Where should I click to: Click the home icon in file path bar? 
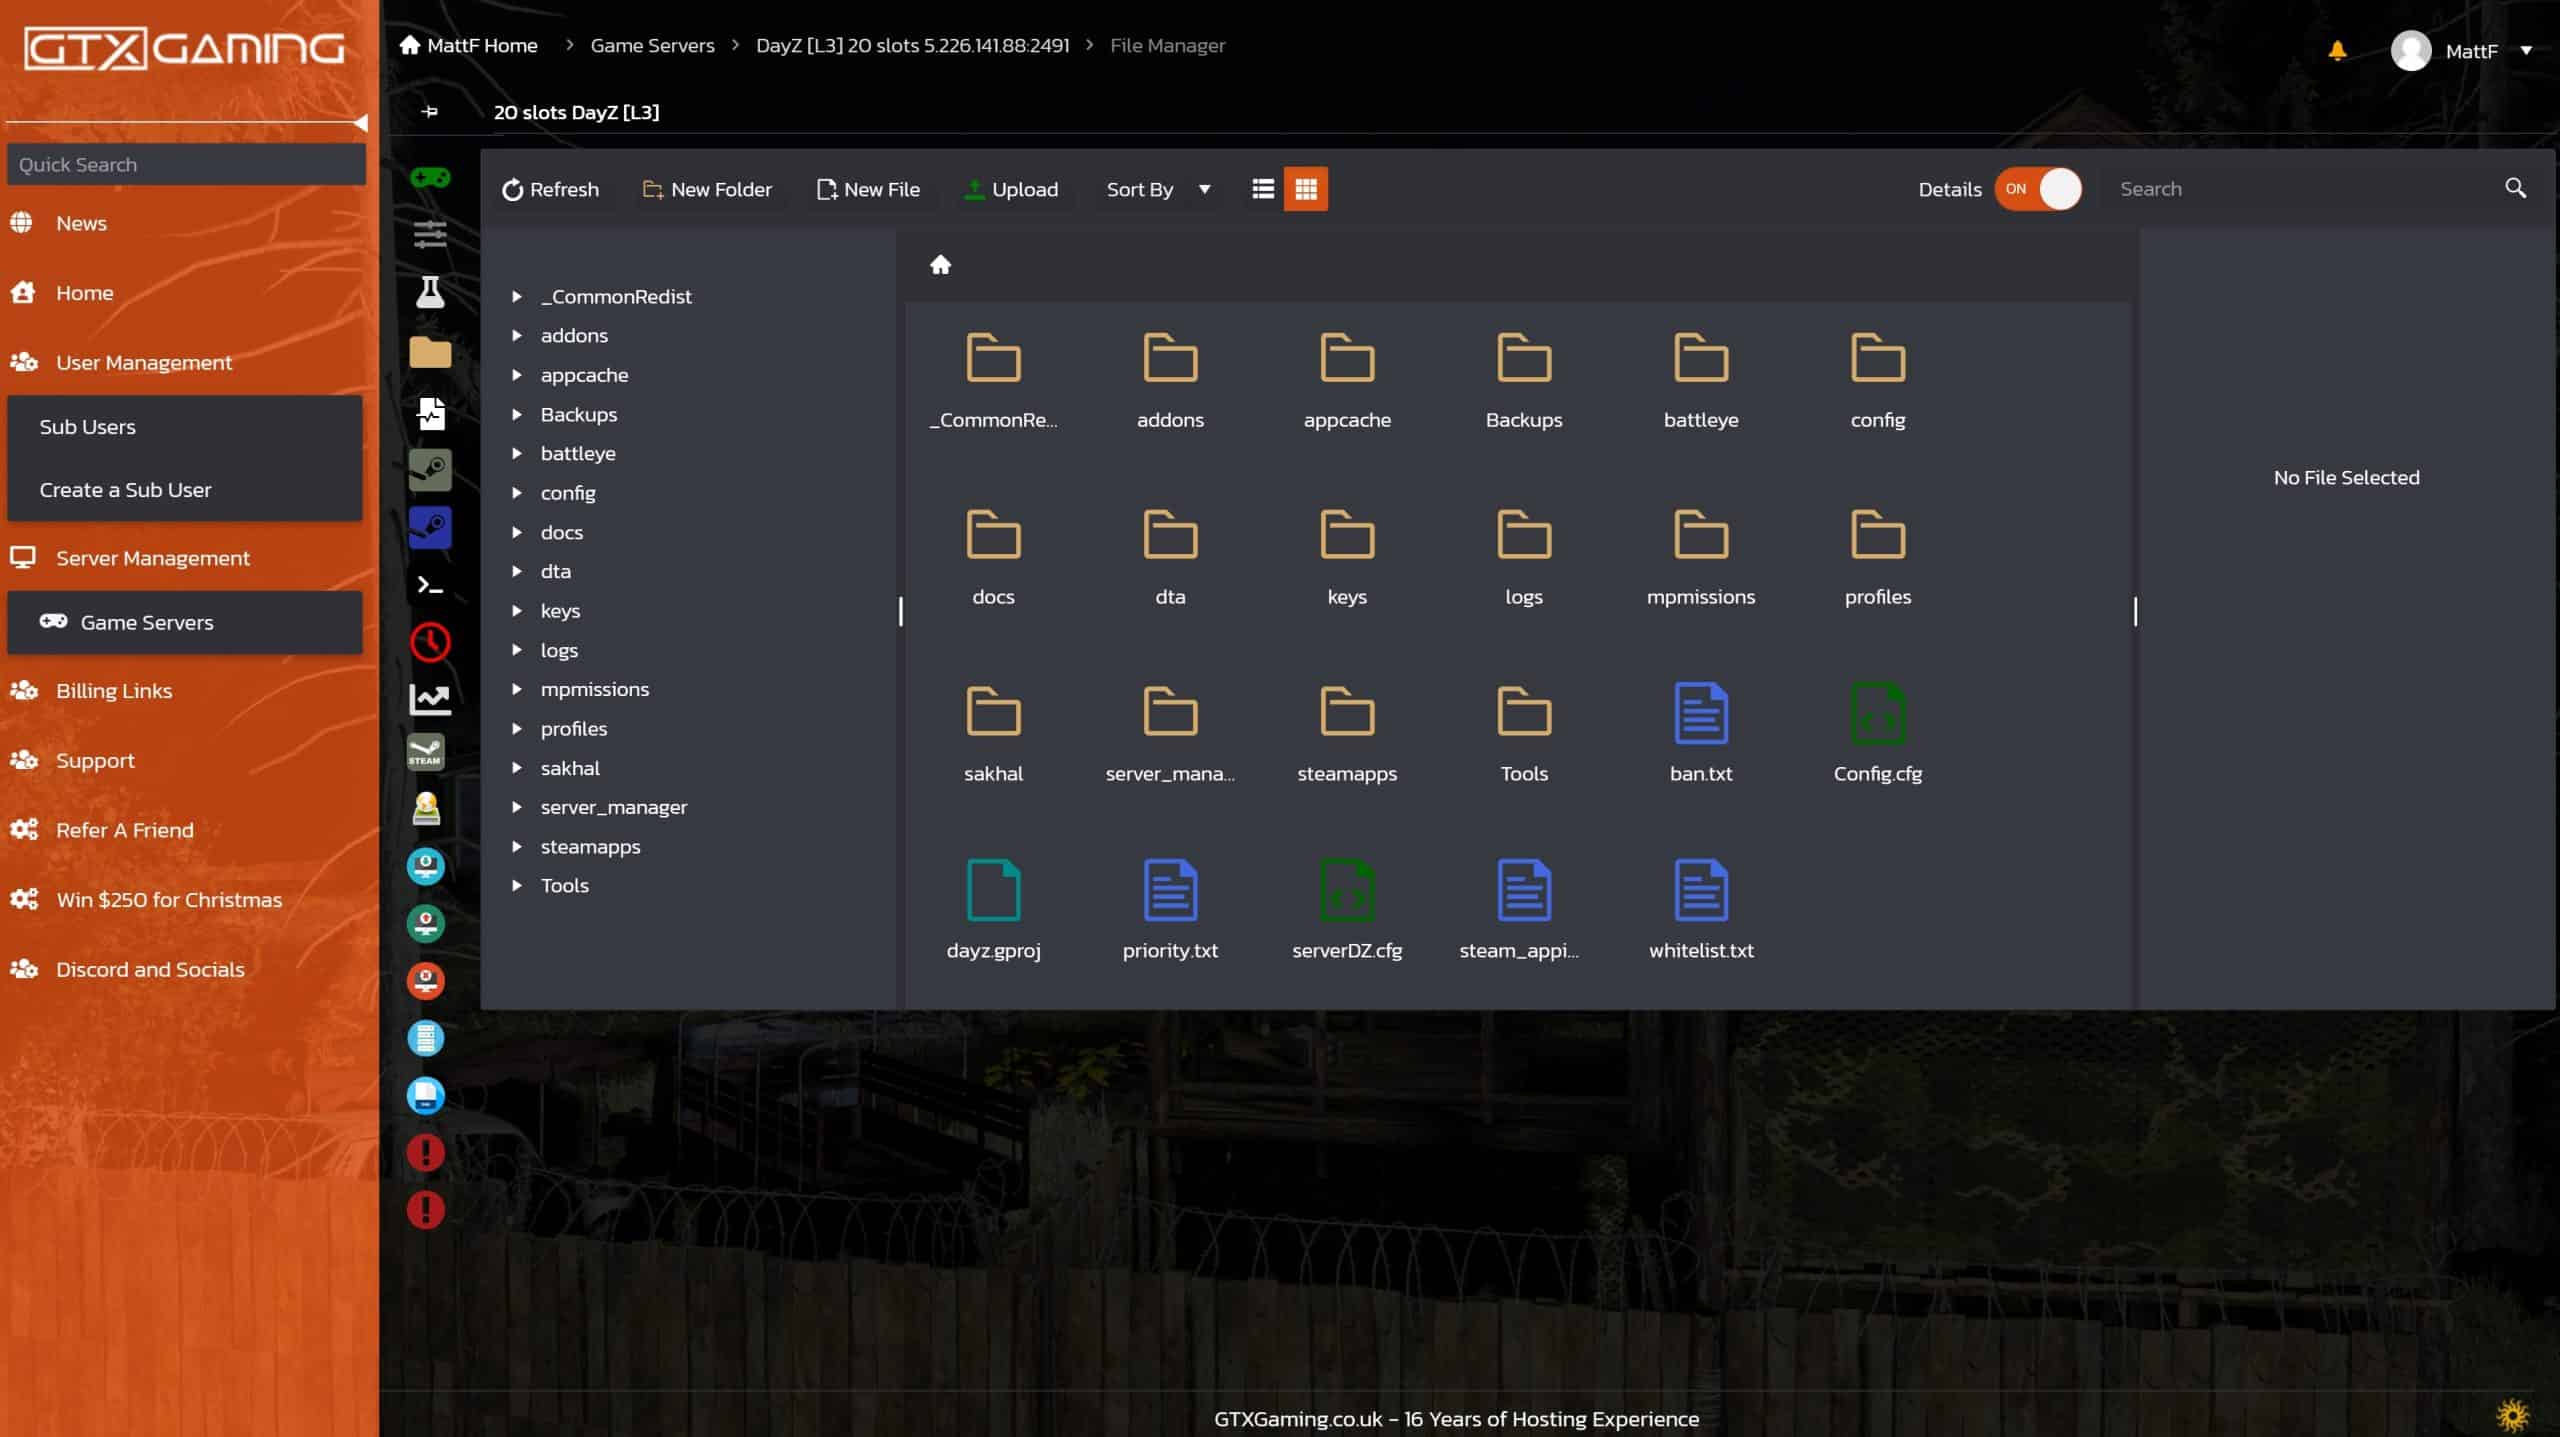[940, 265]
